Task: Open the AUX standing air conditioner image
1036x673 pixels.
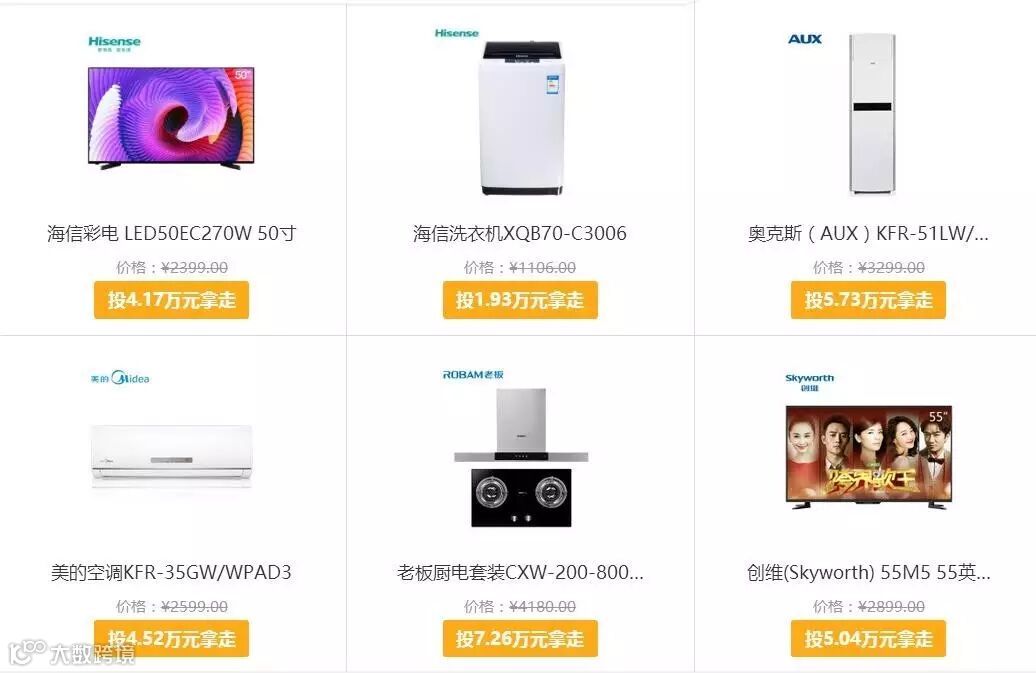Action: (x=871, y=114)
